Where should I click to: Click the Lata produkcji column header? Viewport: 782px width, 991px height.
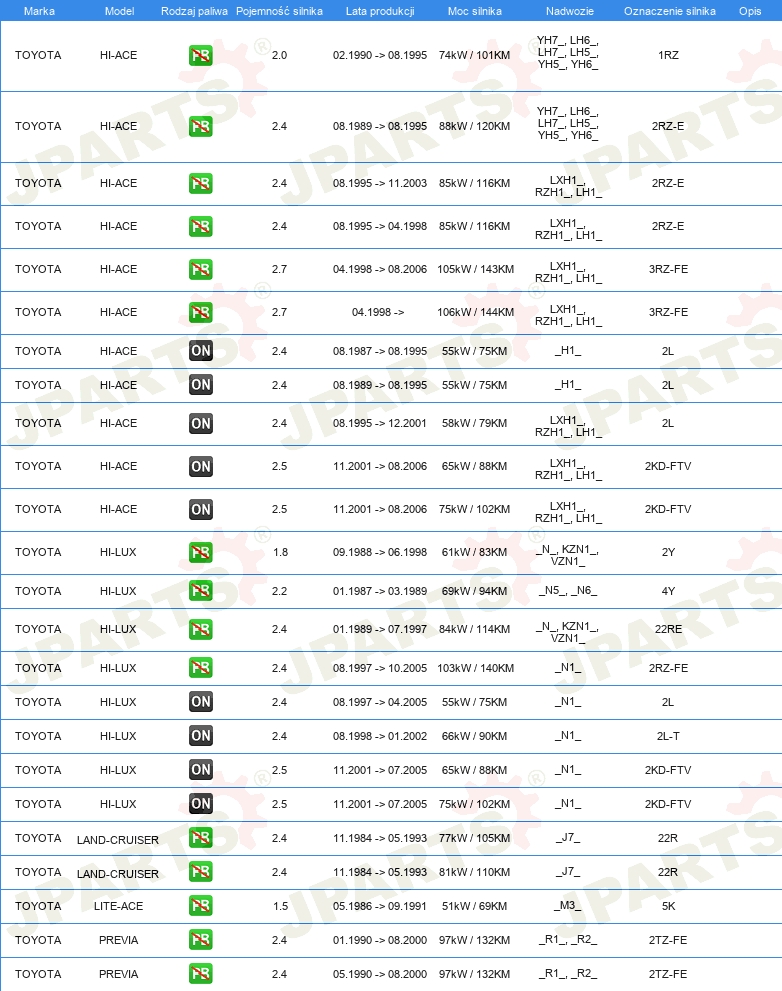pos(380,11)
